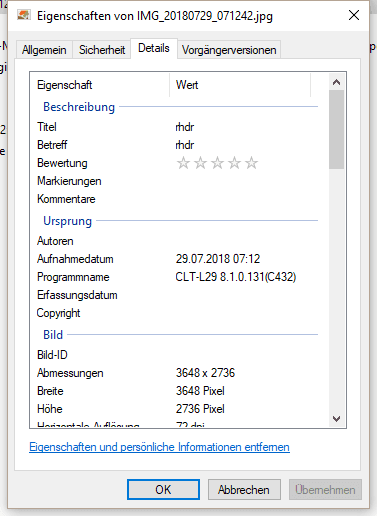Screen dimensions: 377x516
Task: Select the Autoren property label
Action: 55,241
